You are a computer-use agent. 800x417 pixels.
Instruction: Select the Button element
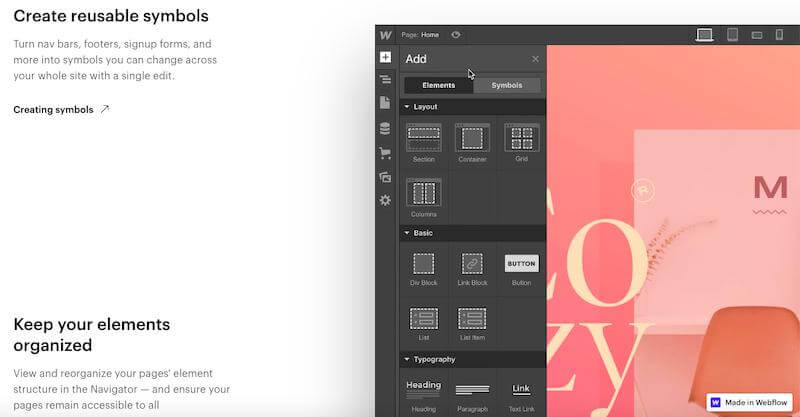pos(521,269)
